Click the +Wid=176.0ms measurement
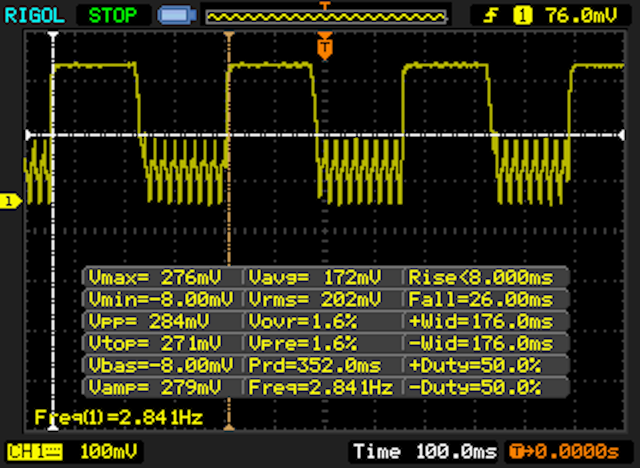Viewport: 640px width, 468px height. 481,322
